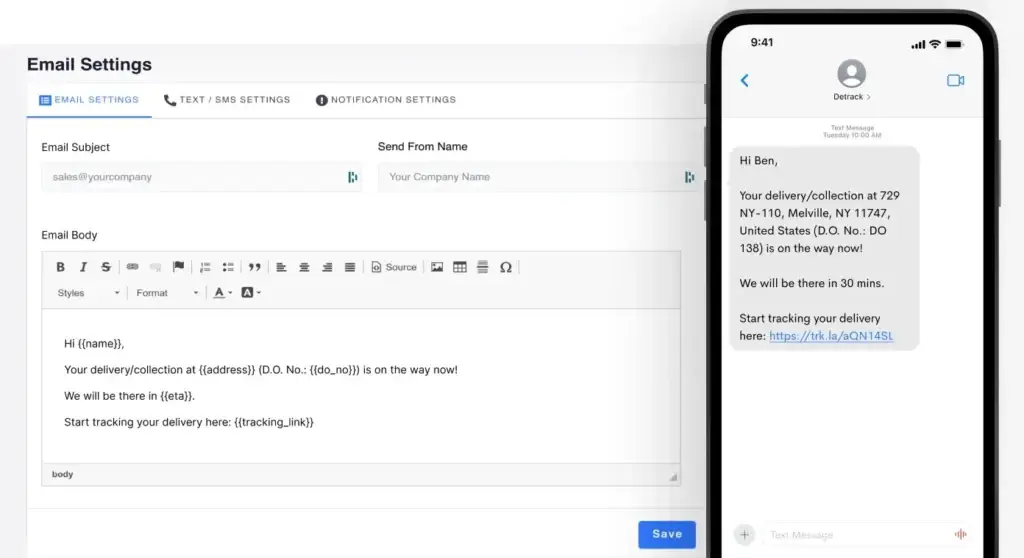Open the Notification Settings tab
This screenshot has width=1024, height=558.
pyautogui.click(x=386, y=100)
